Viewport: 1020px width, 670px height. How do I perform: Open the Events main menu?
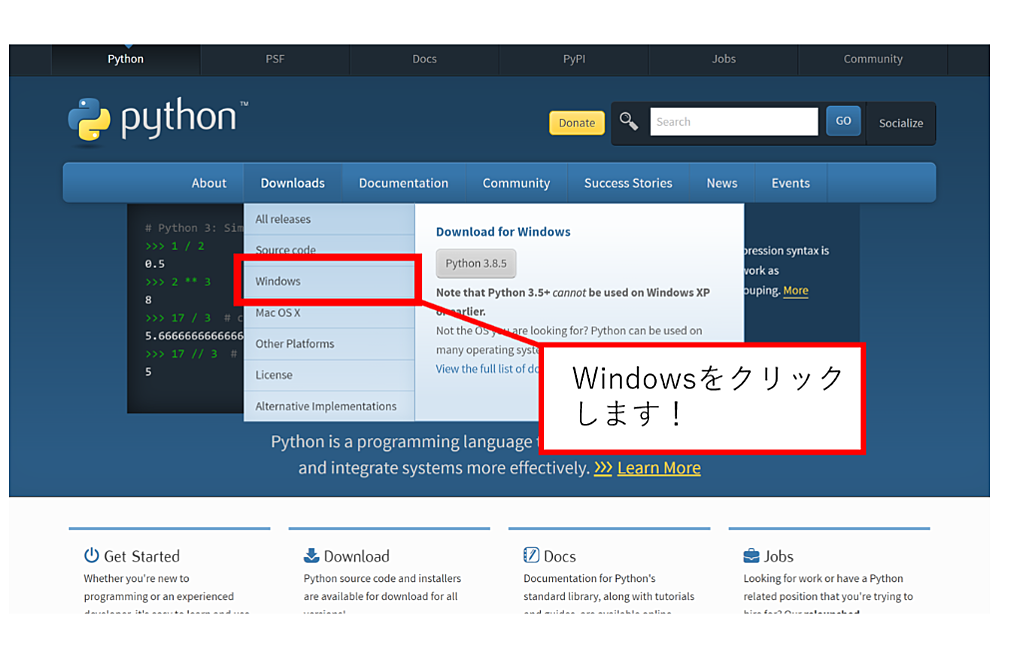click(790, 183)
